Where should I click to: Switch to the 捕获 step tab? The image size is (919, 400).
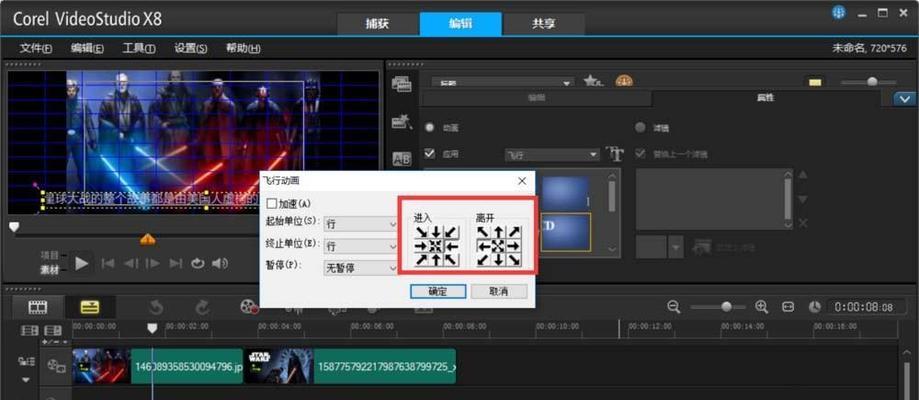pyautogui.click(x=377, y=24)
